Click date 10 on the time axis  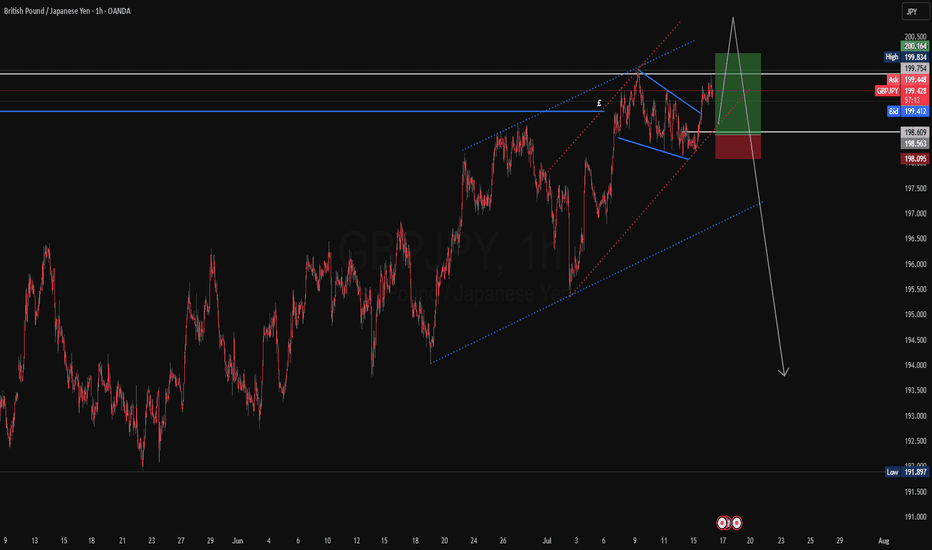tap(328, 540)
